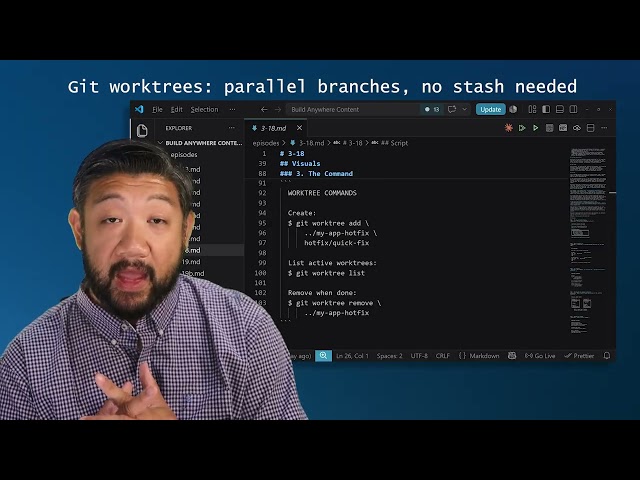Viewport: 640px width, 480px height.
Task: Open notifications with the bell icon
Action: click(607, 356)
